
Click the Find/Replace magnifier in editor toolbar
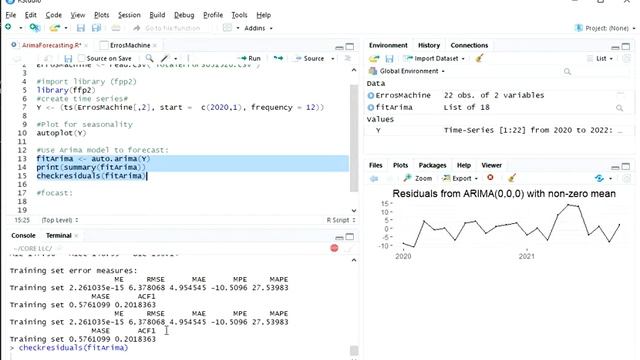tap(149, 58)
